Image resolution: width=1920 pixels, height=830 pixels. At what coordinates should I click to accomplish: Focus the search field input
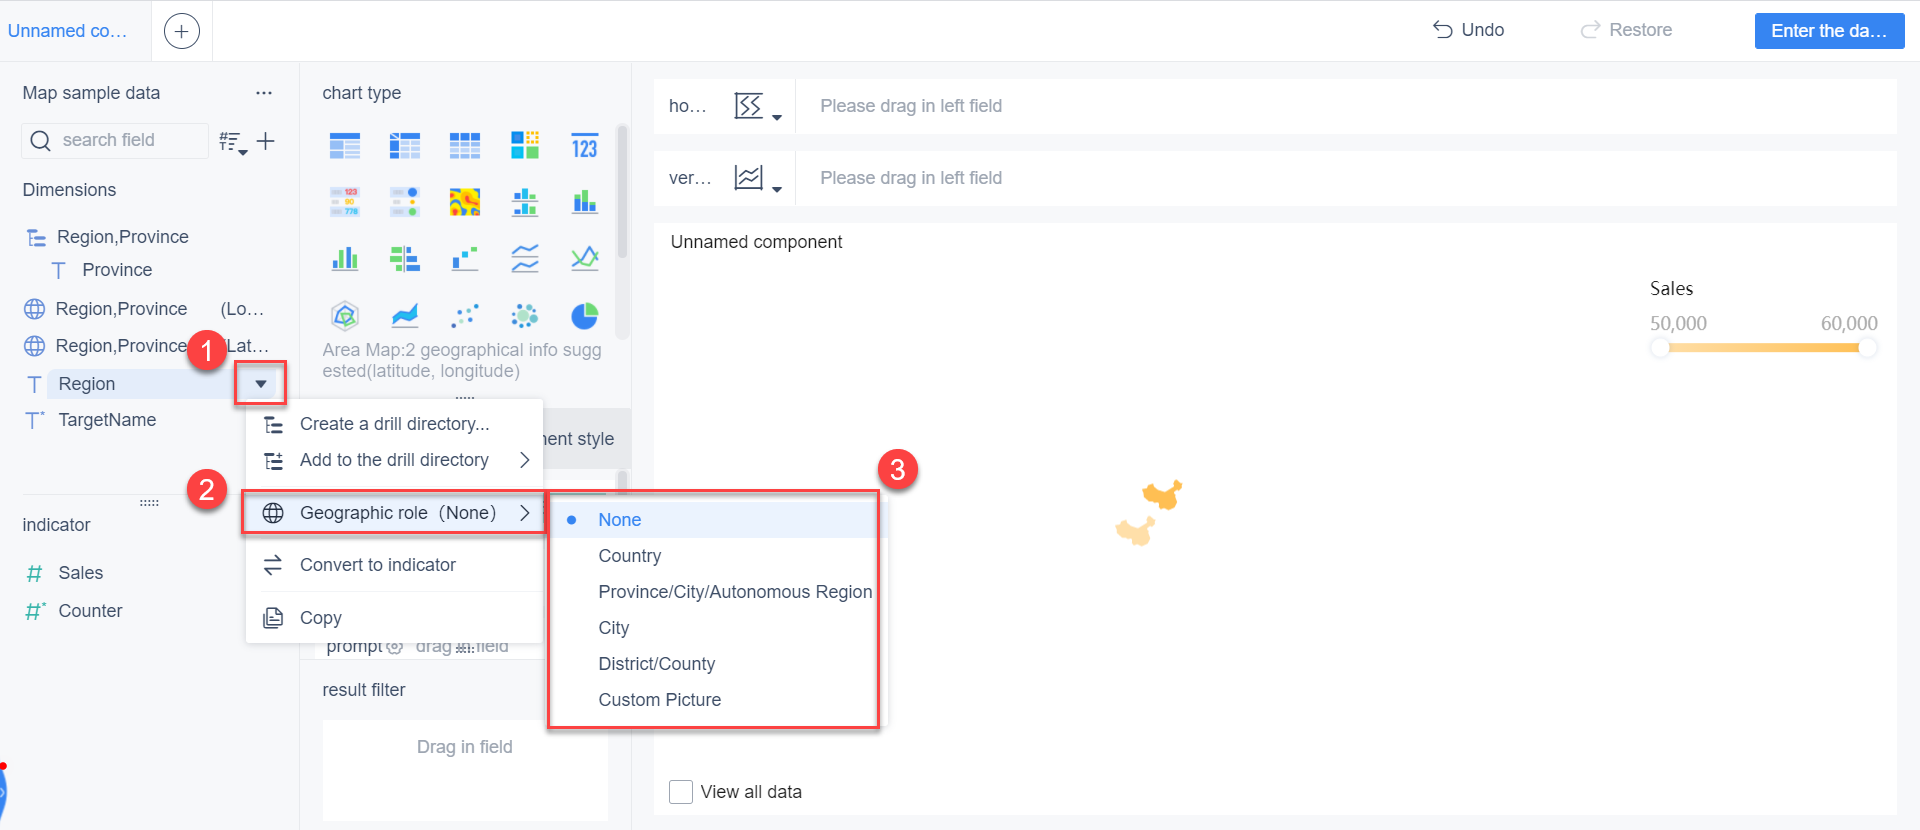(115, 140)
